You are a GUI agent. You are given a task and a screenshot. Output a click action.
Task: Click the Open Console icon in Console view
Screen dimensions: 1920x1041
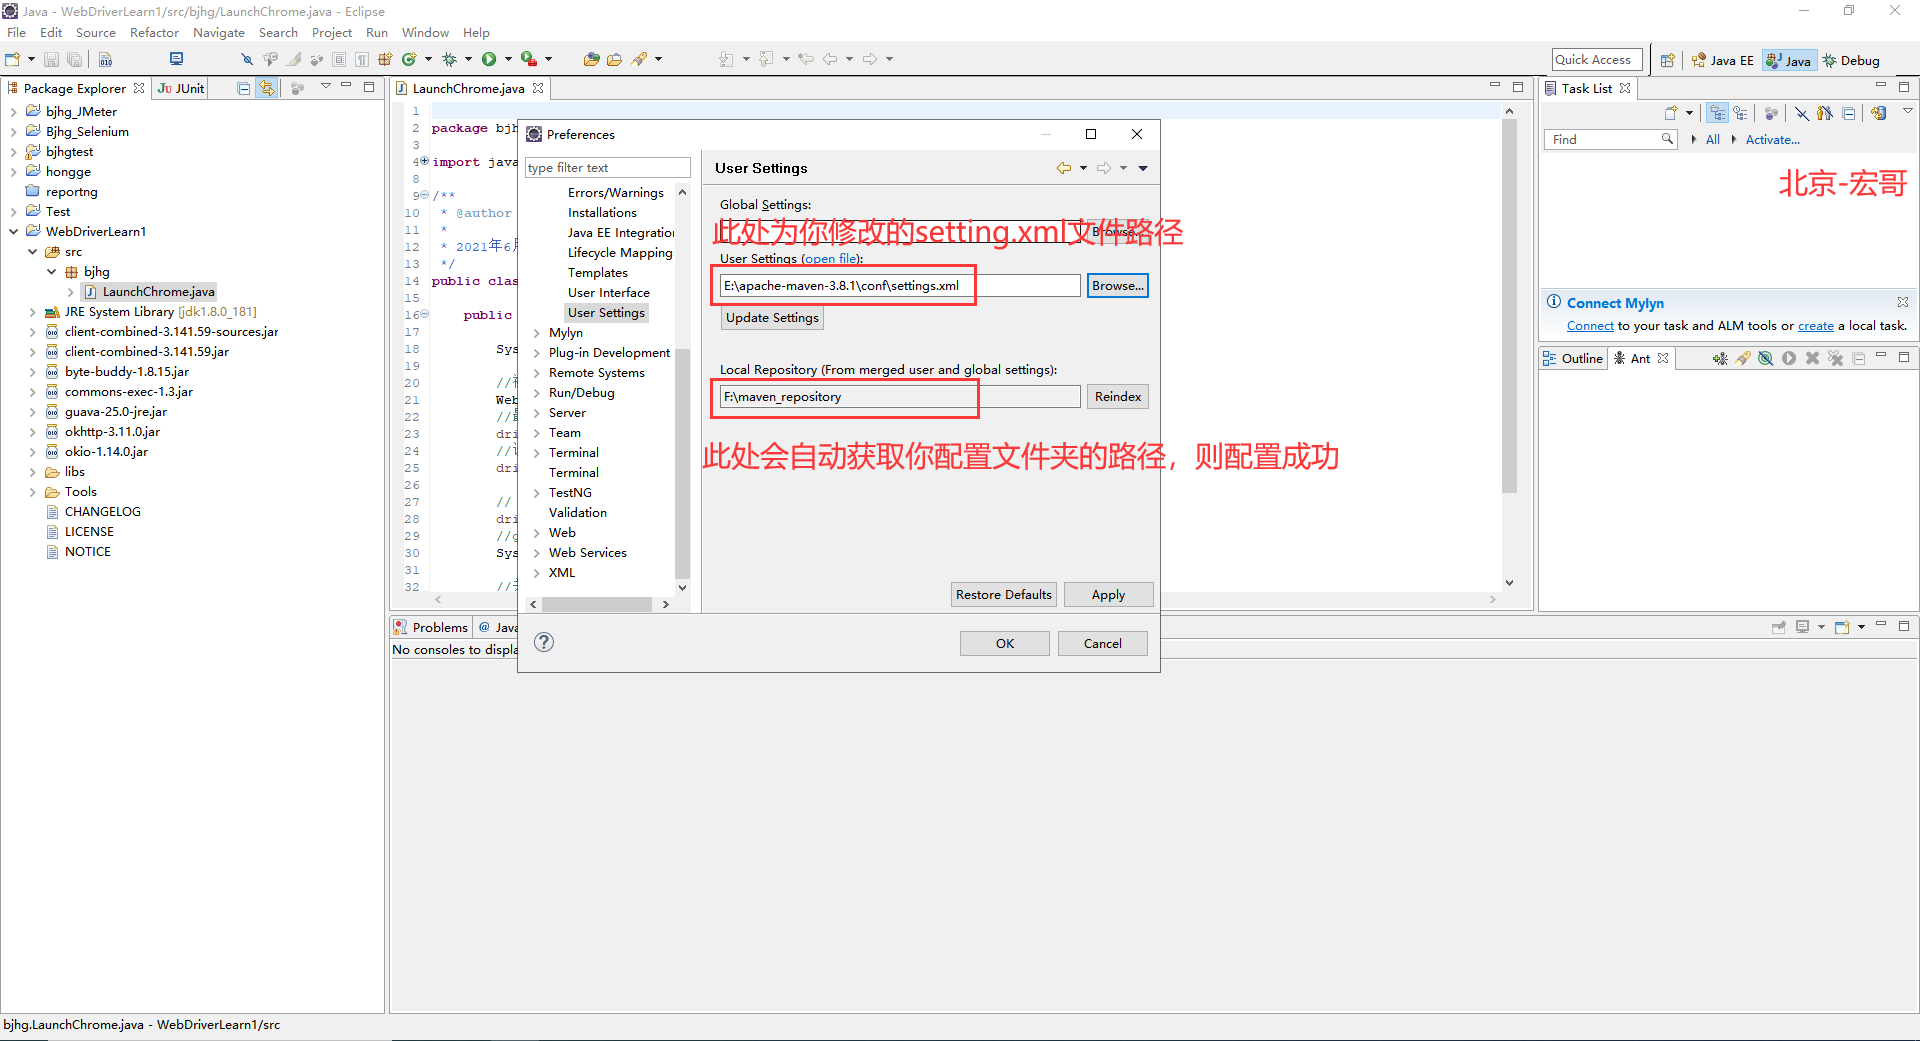[1842, 627]
